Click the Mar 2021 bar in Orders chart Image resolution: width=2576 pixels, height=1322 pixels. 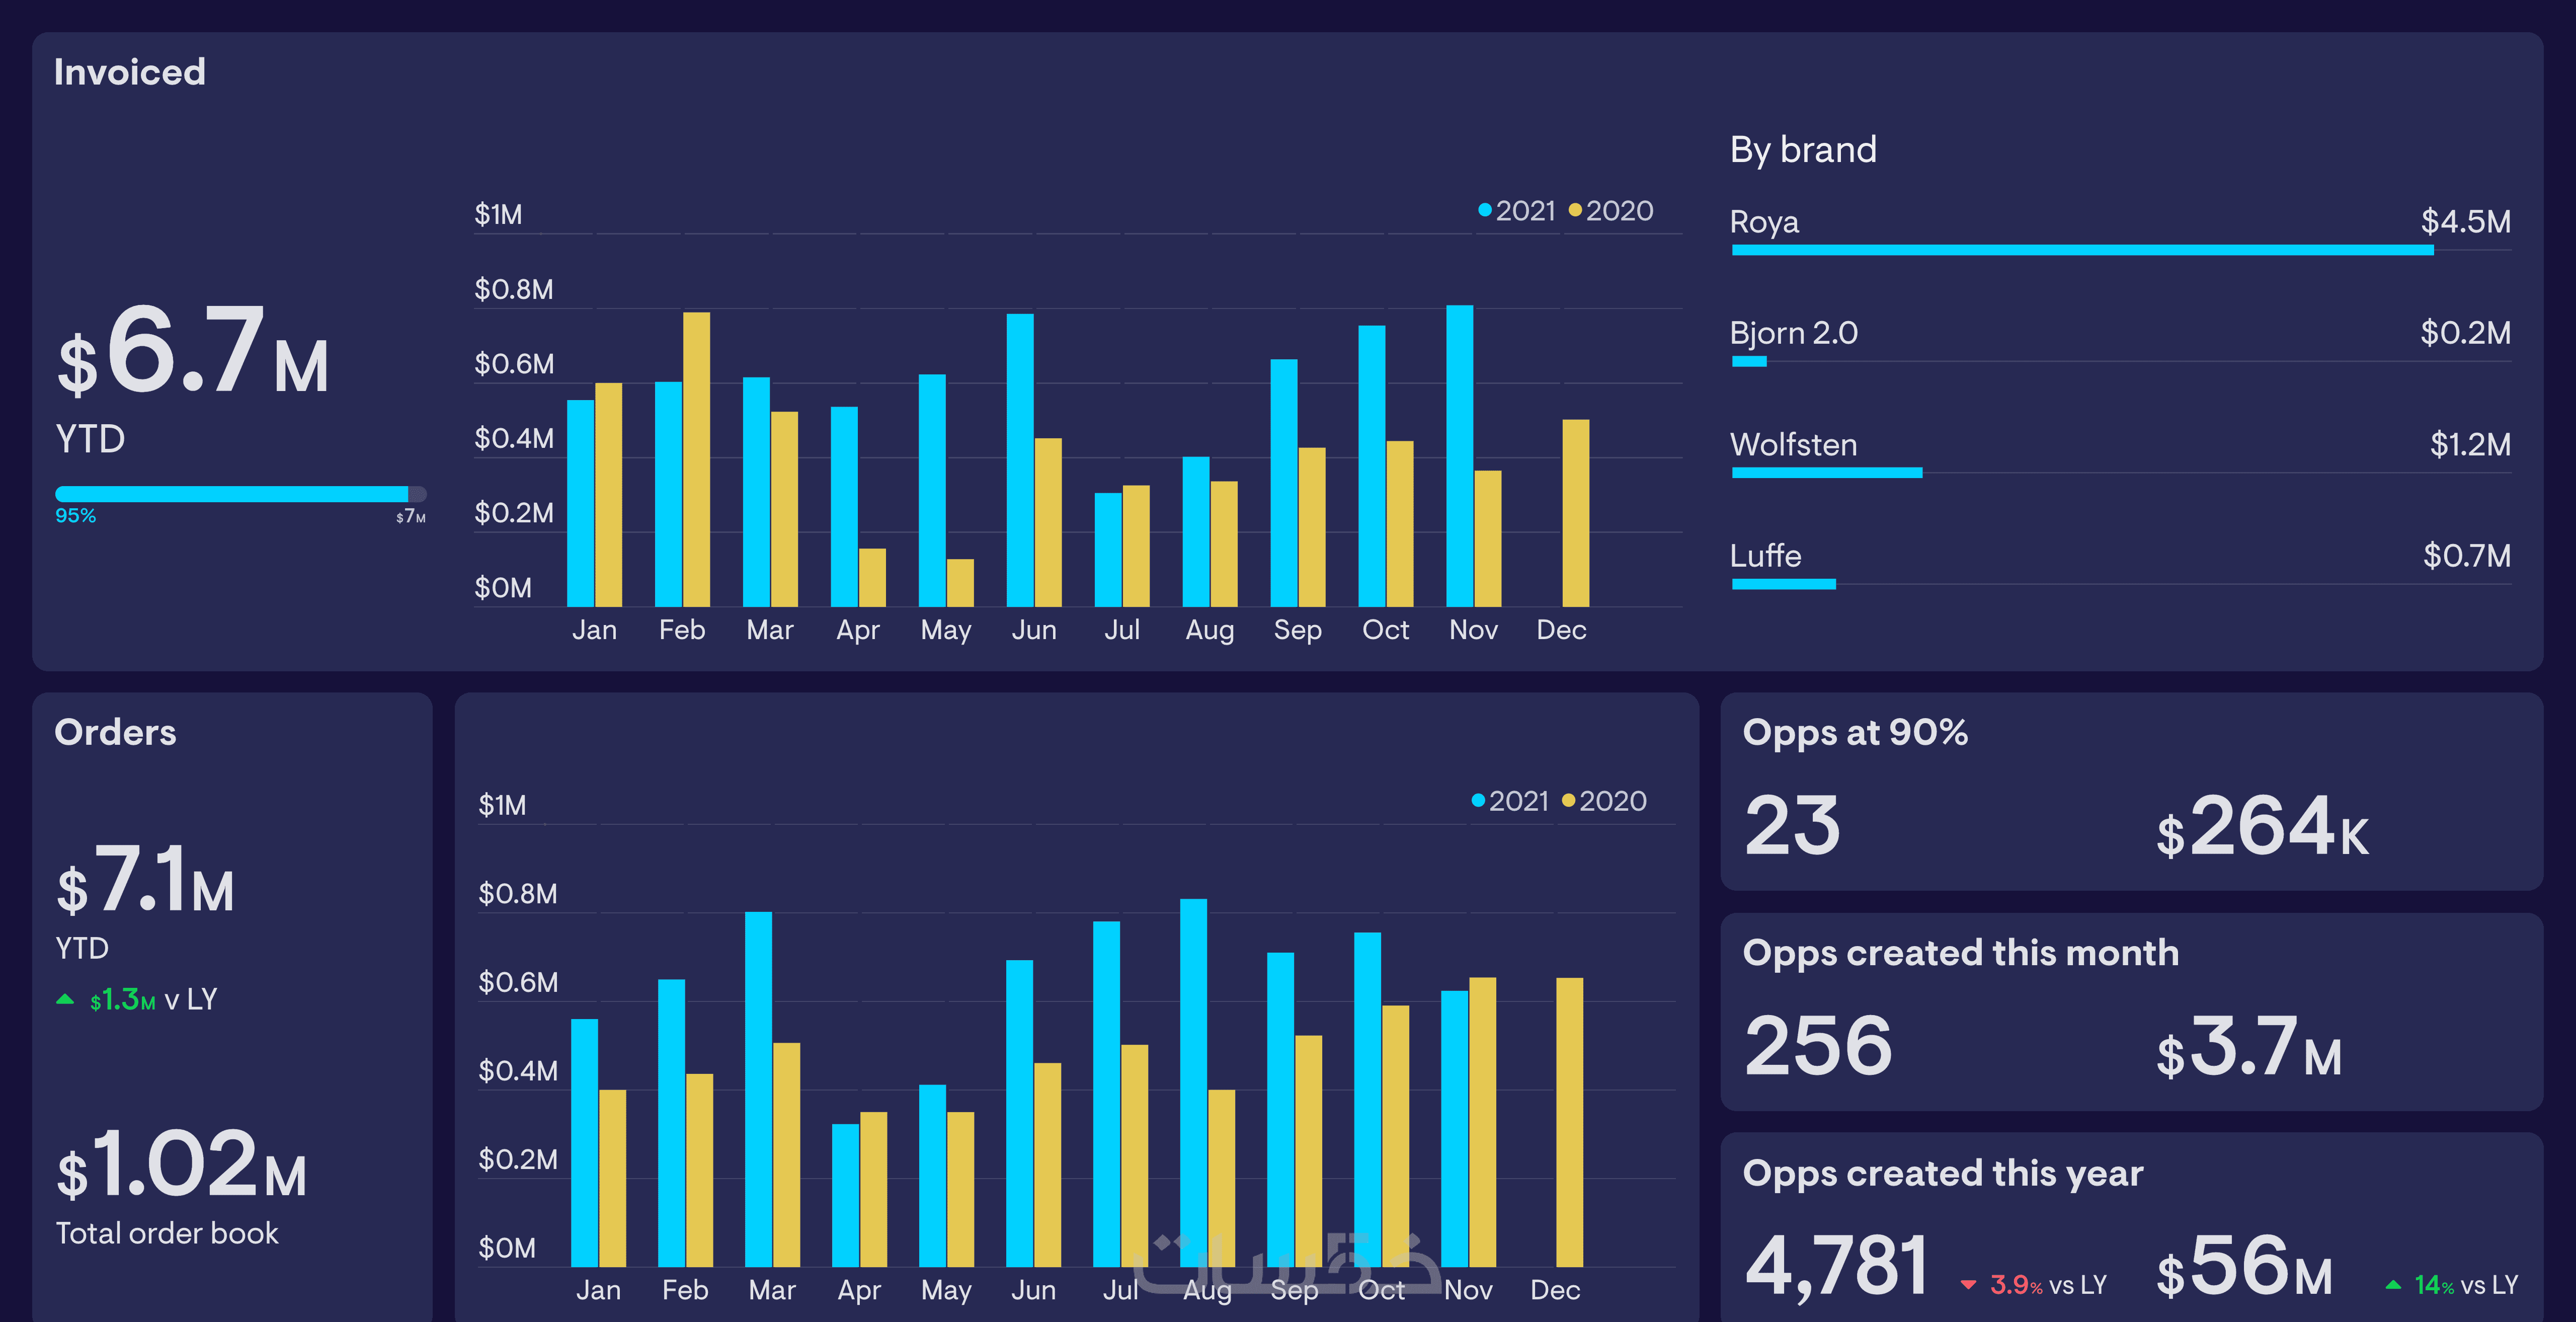coord(758,1089)
